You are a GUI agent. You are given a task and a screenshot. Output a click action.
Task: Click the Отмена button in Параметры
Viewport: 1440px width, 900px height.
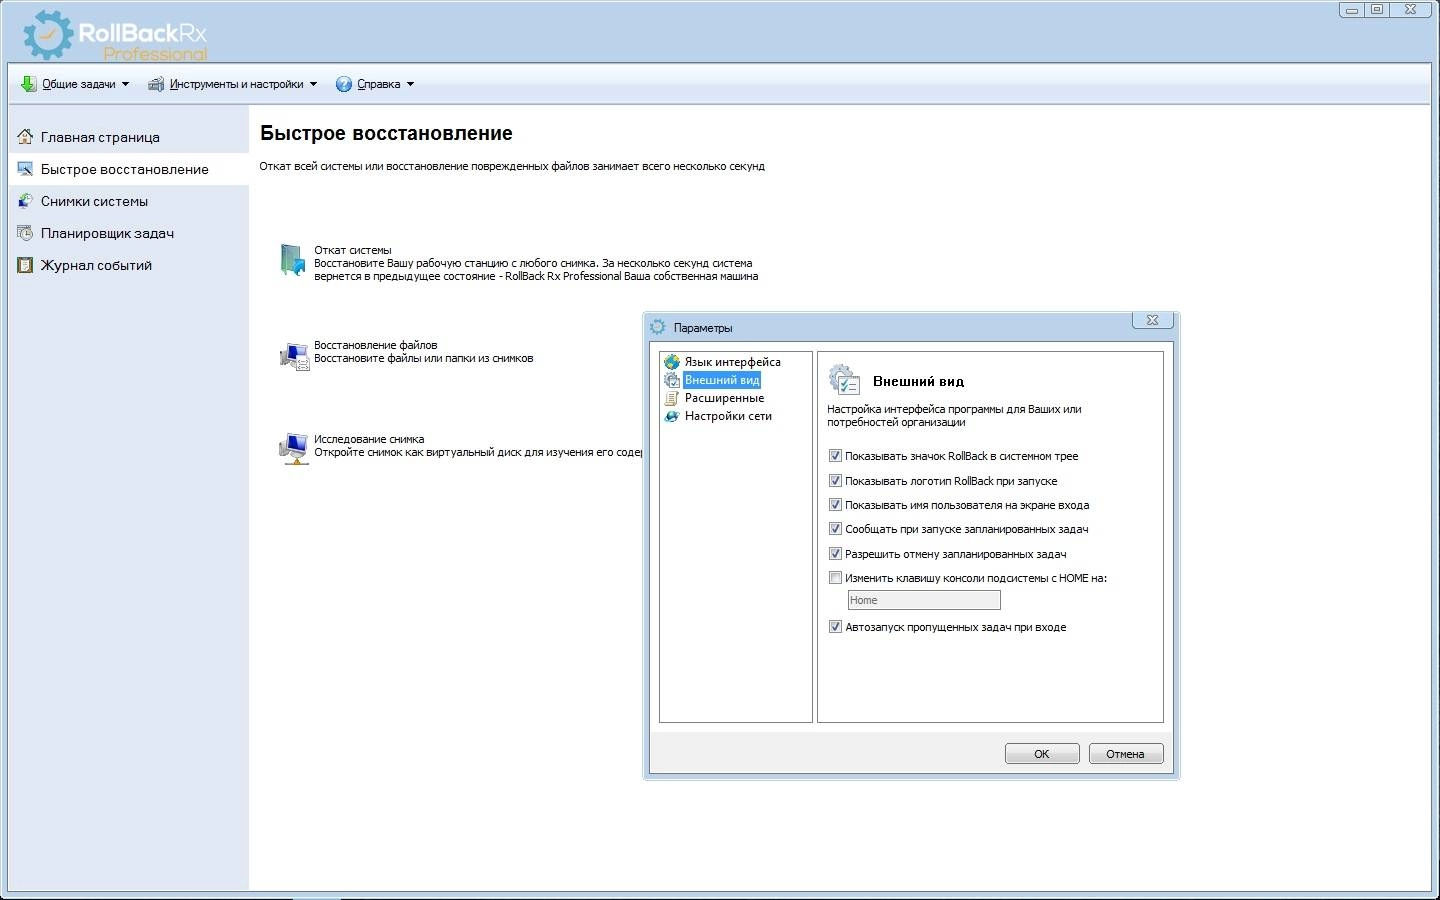click(1125, 754)
